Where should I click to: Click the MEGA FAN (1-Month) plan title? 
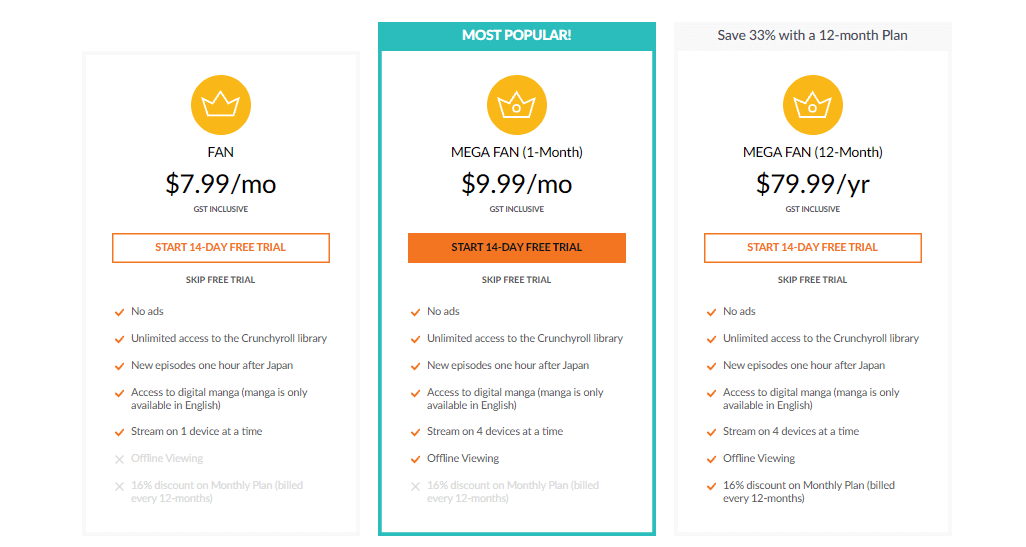517,152
